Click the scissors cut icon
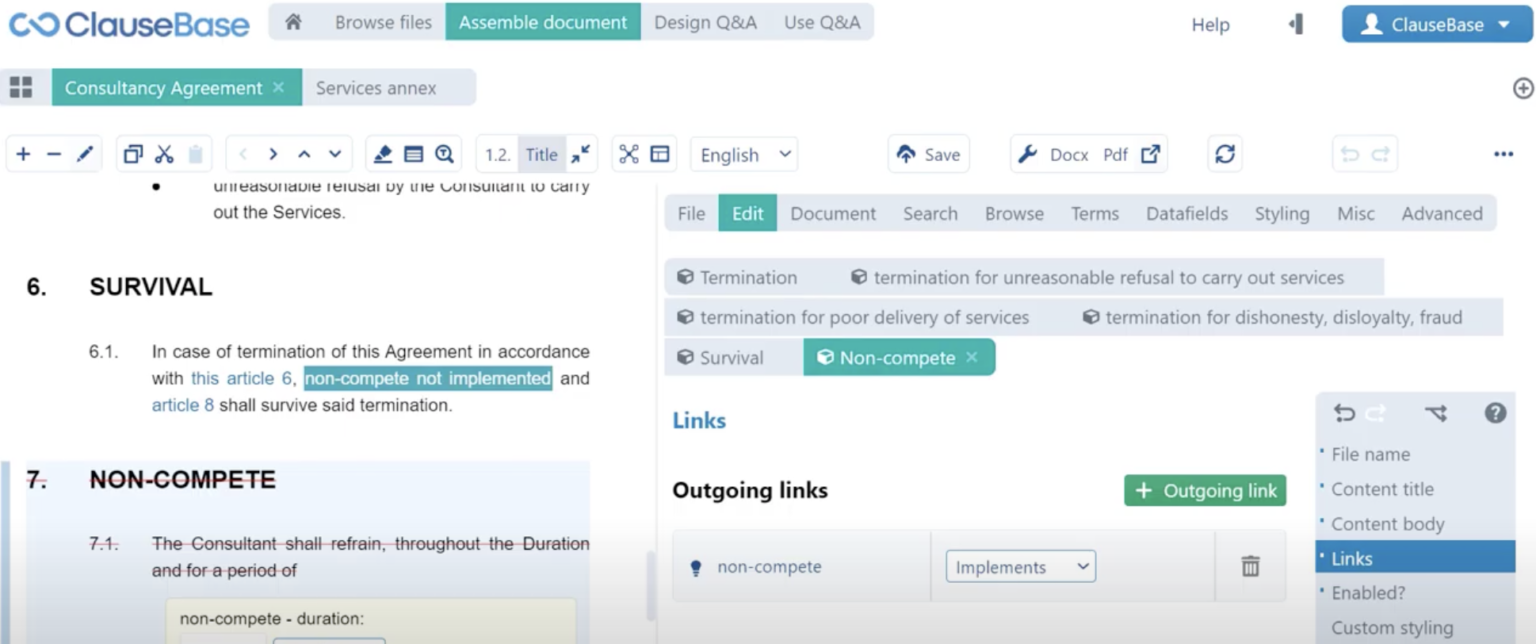Viewport: 1536px width, 644px height. 165,154
